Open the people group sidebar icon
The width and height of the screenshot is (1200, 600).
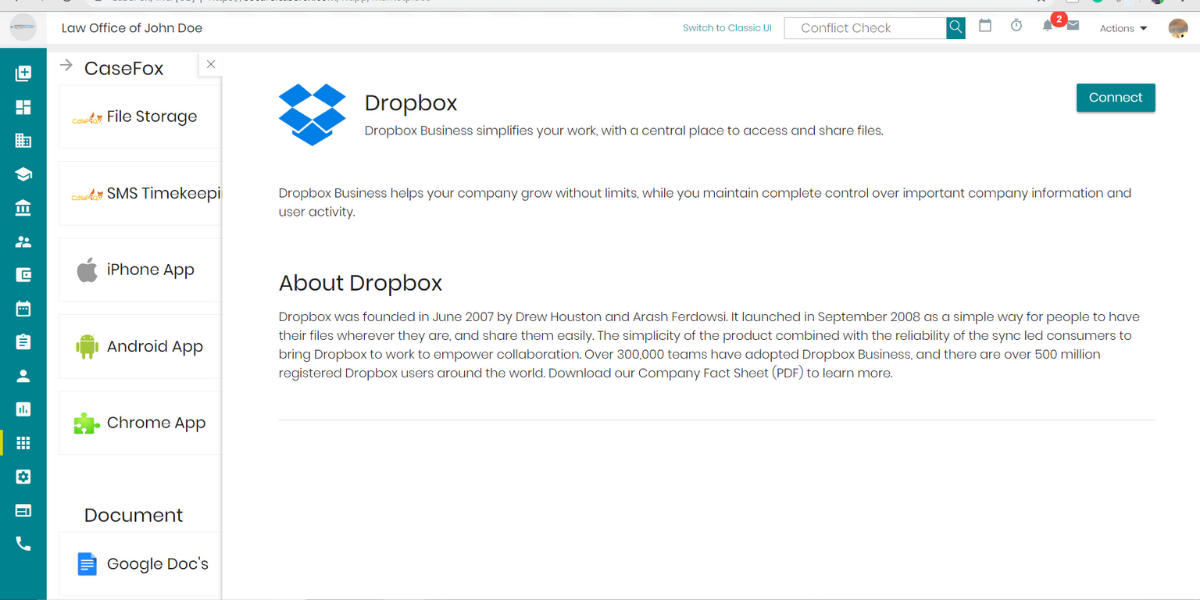[23, 242]
